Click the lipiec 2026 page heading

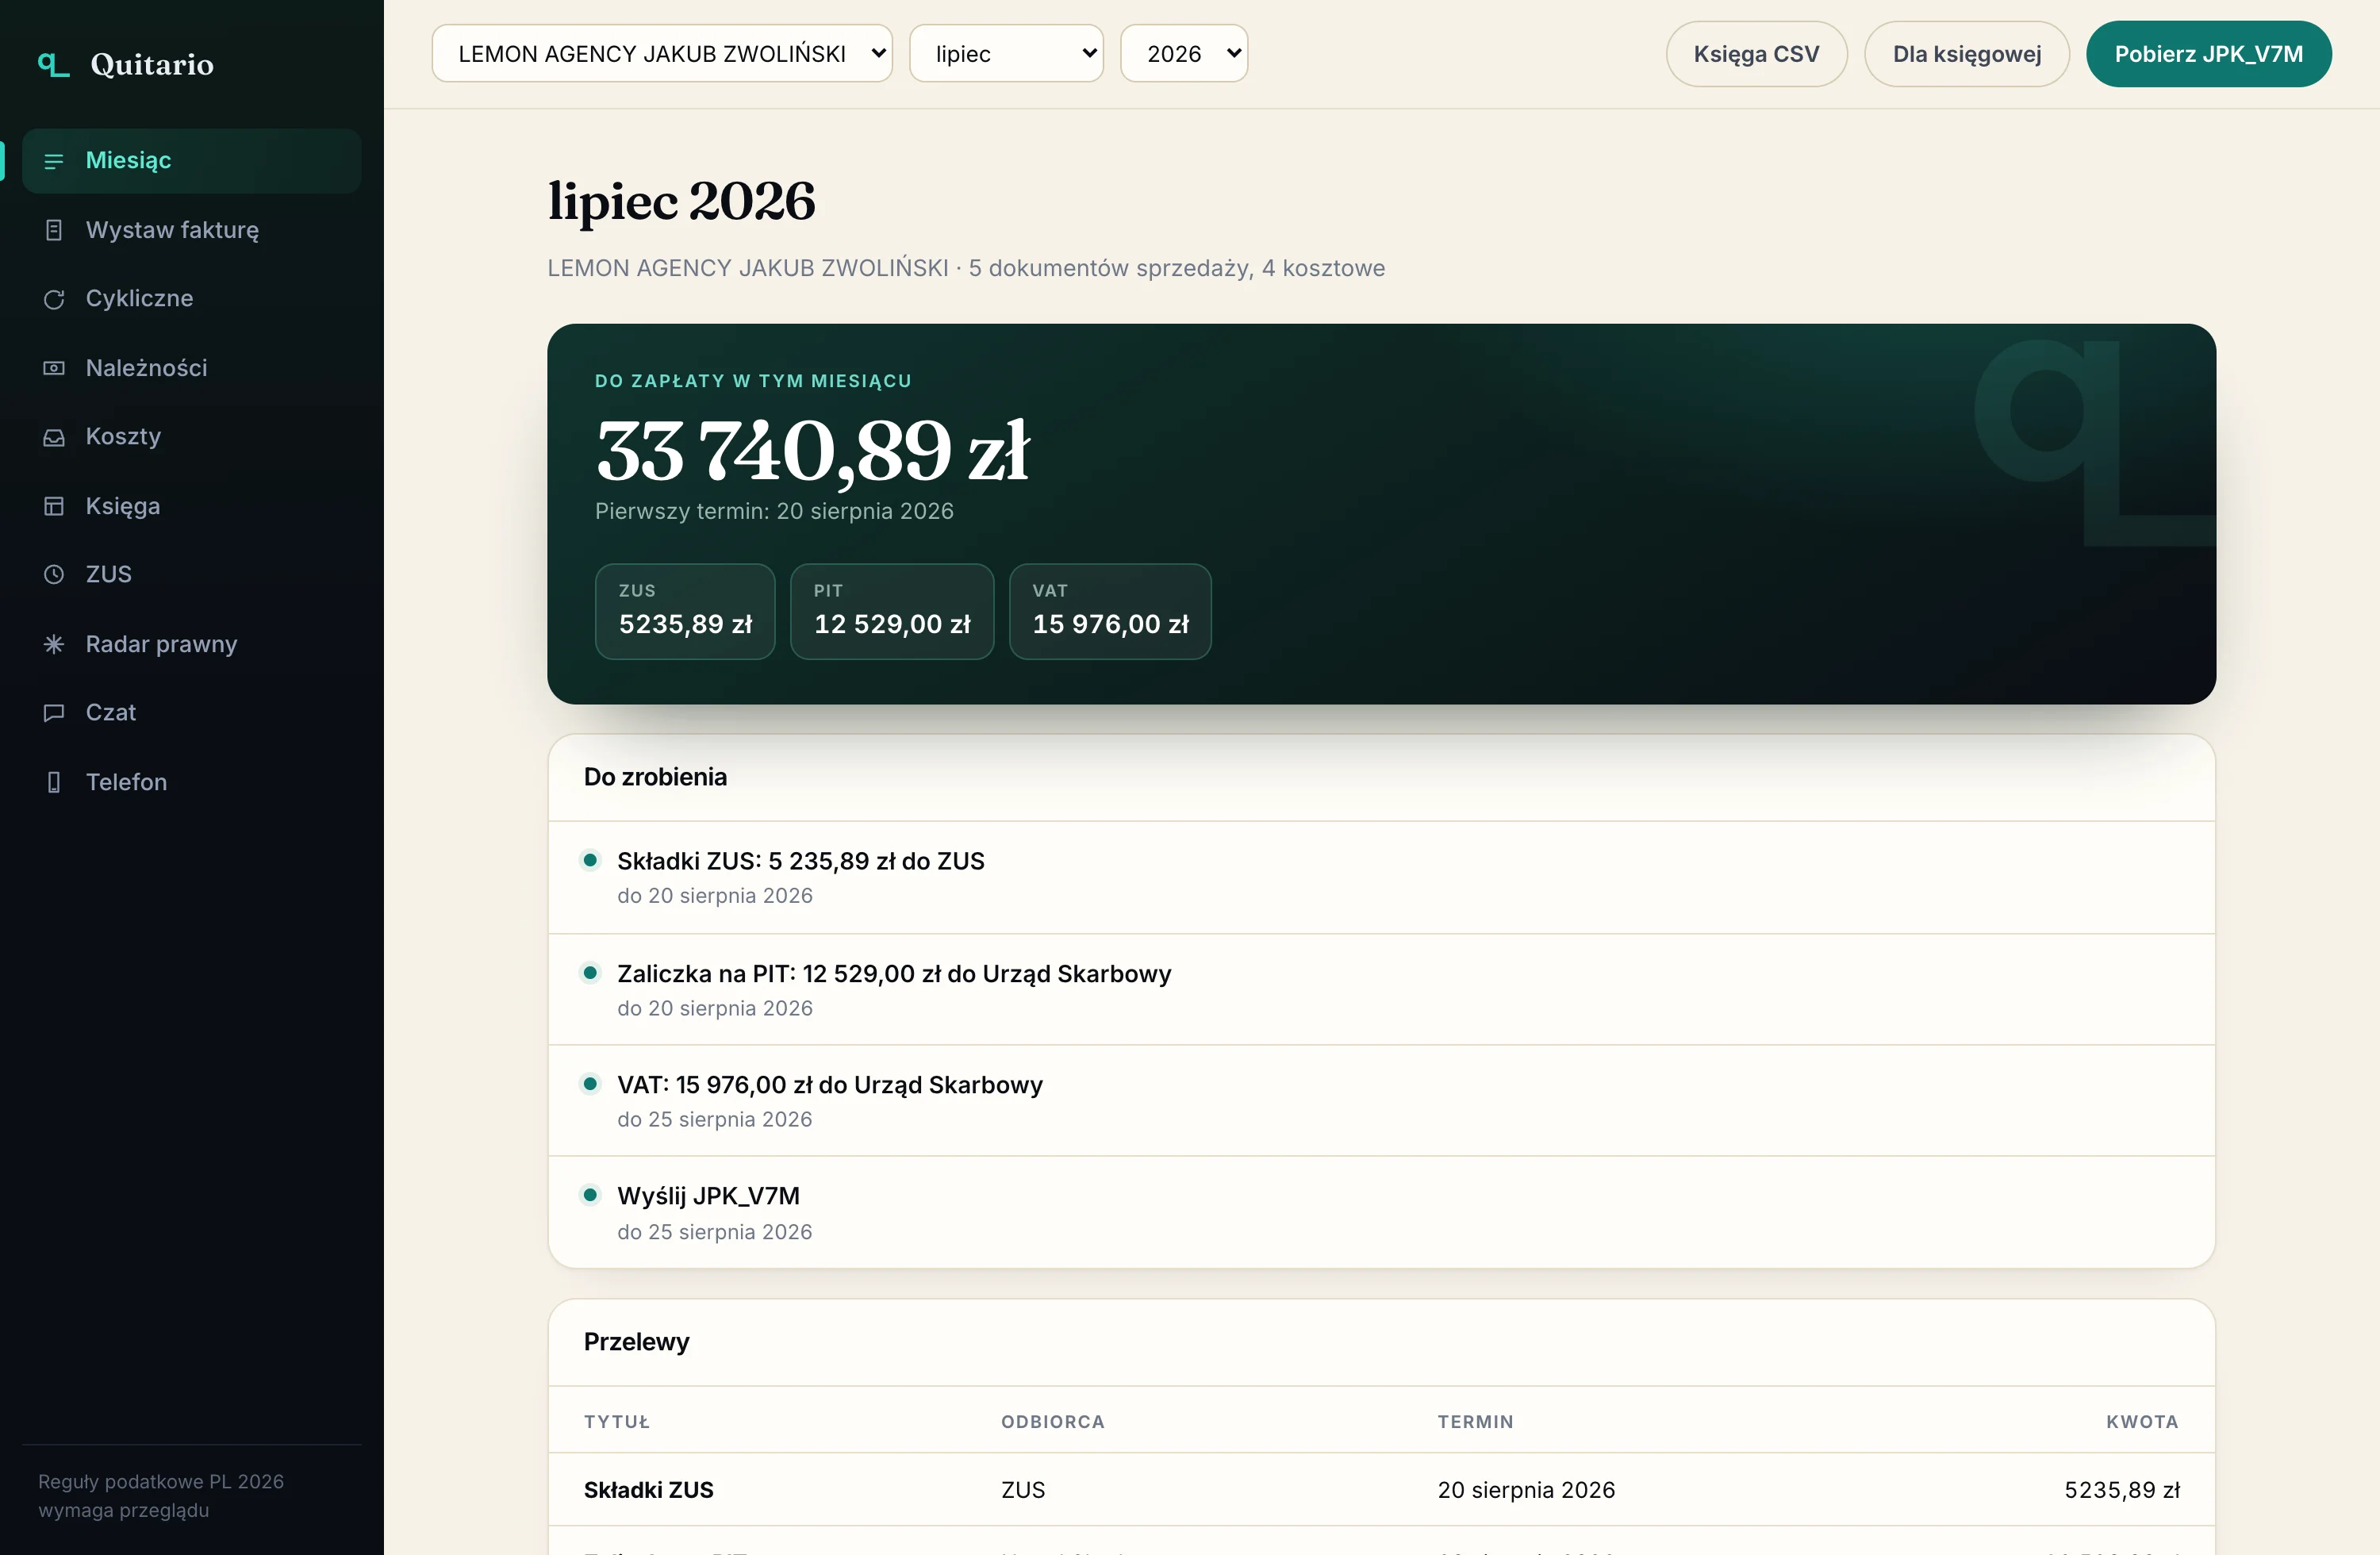click(681, 201)
